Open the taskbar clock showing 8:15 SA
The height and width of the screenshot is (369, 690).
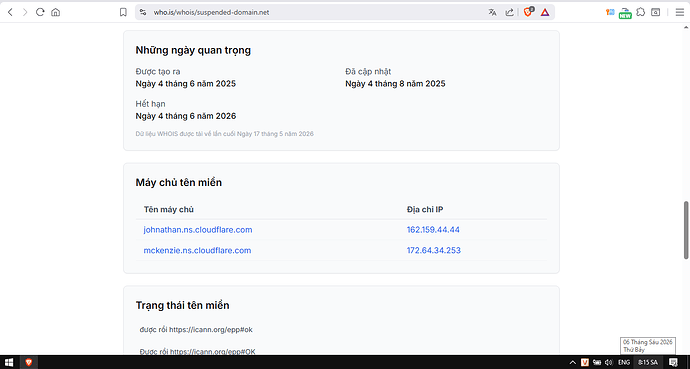click(x=648, y=362)
